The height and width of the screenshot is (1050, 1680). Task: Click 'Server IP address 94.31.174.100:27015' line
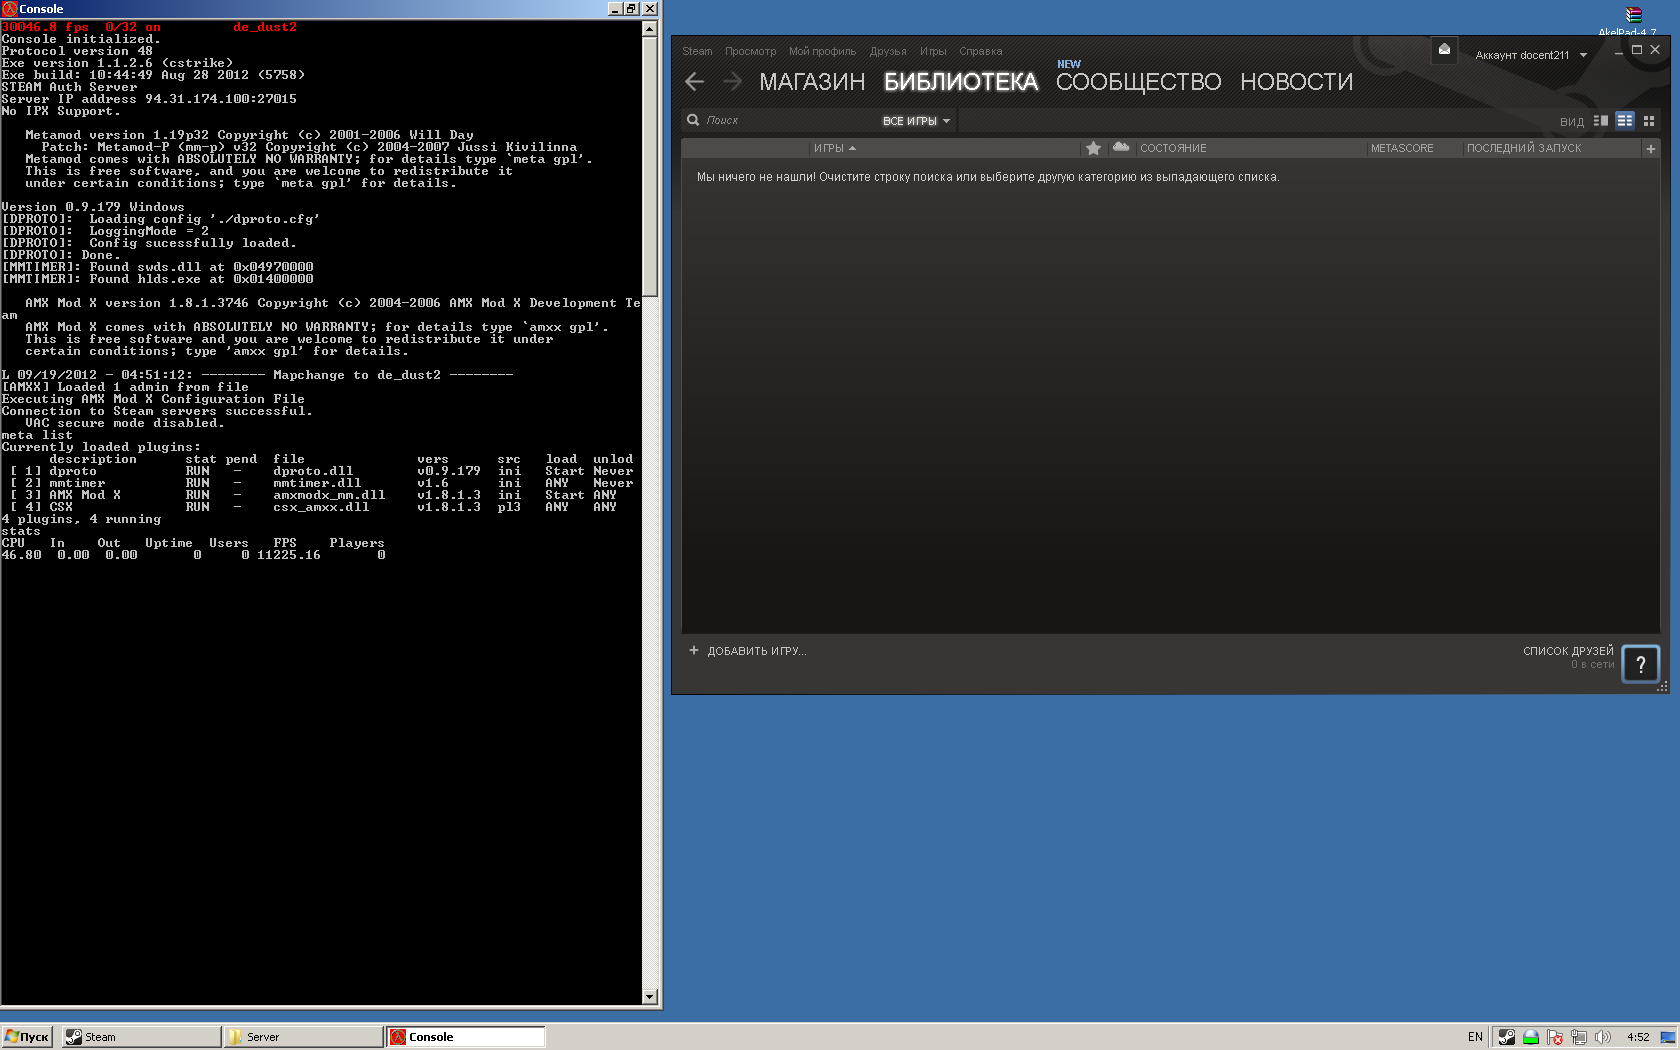pos(149,99)
